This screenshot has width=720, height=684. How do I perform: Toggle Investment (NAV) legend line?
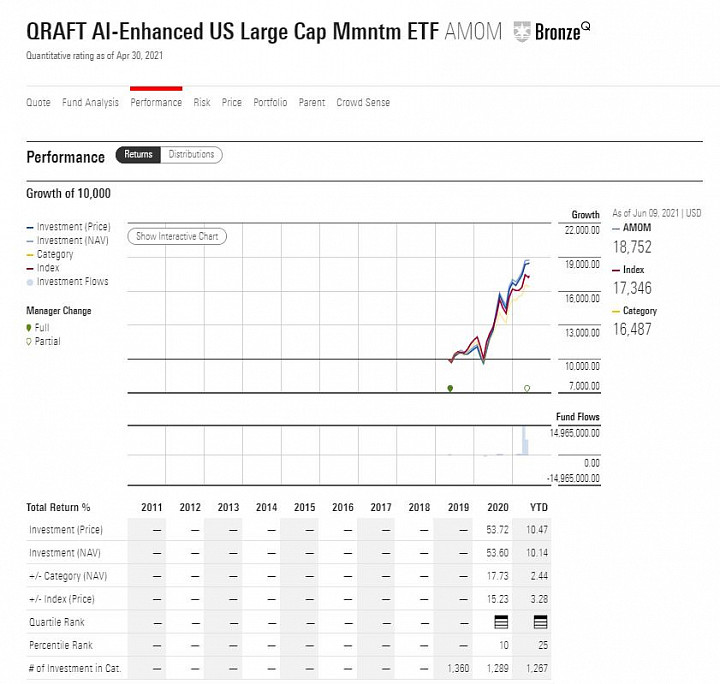tap(68, 241)
